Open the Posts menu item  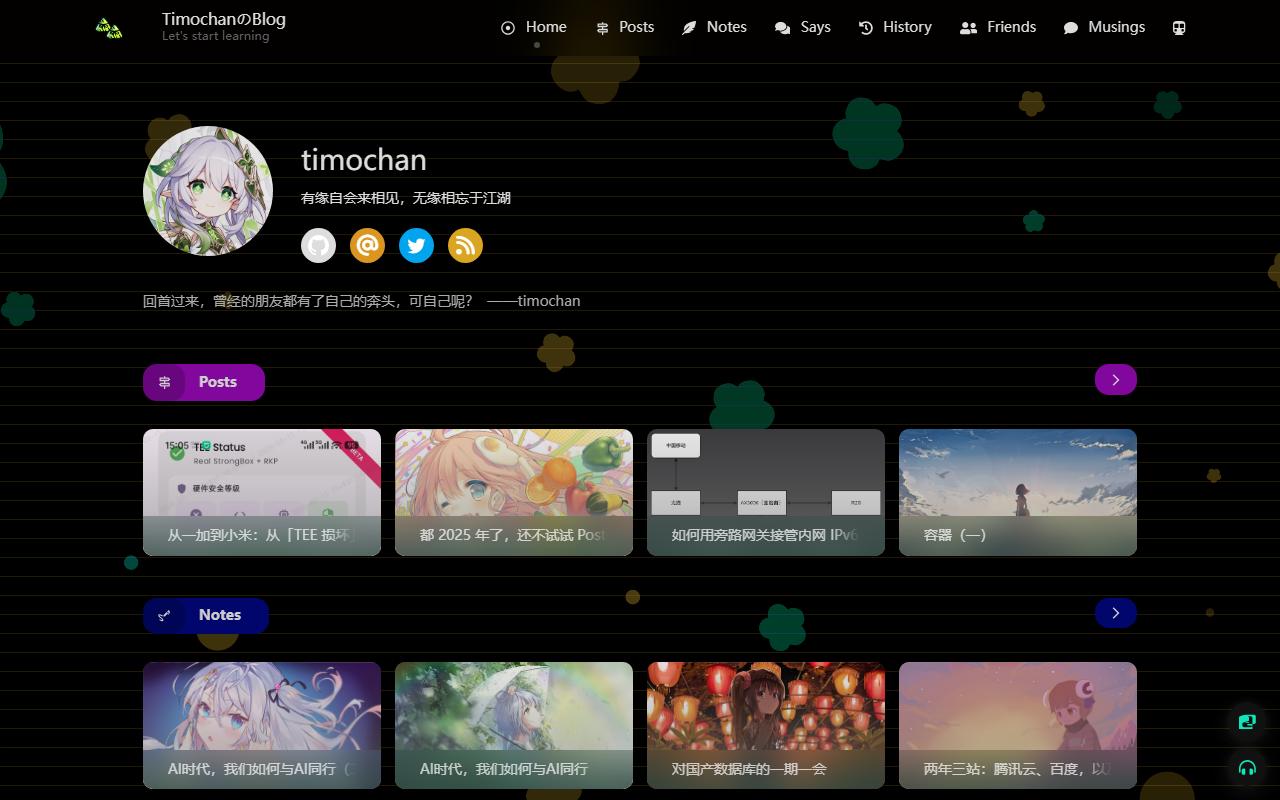[x=624, y=28]
